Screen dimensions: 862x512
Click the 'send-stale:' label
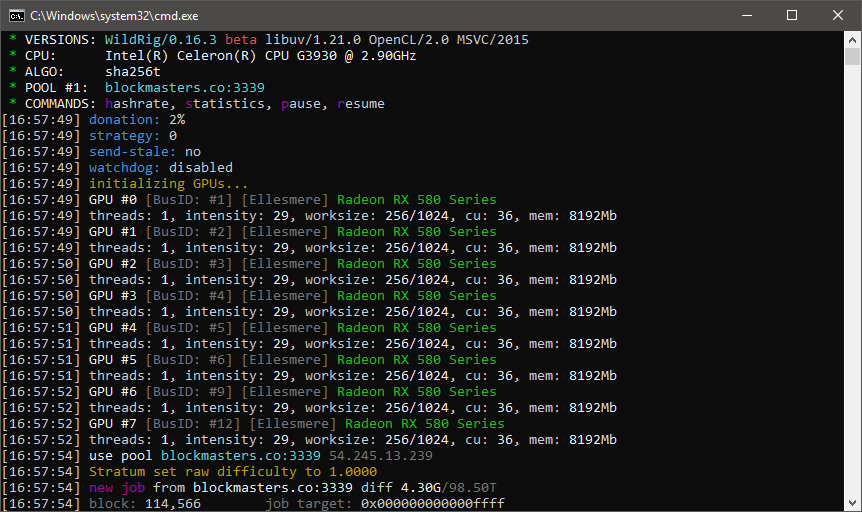coord(132,151)
